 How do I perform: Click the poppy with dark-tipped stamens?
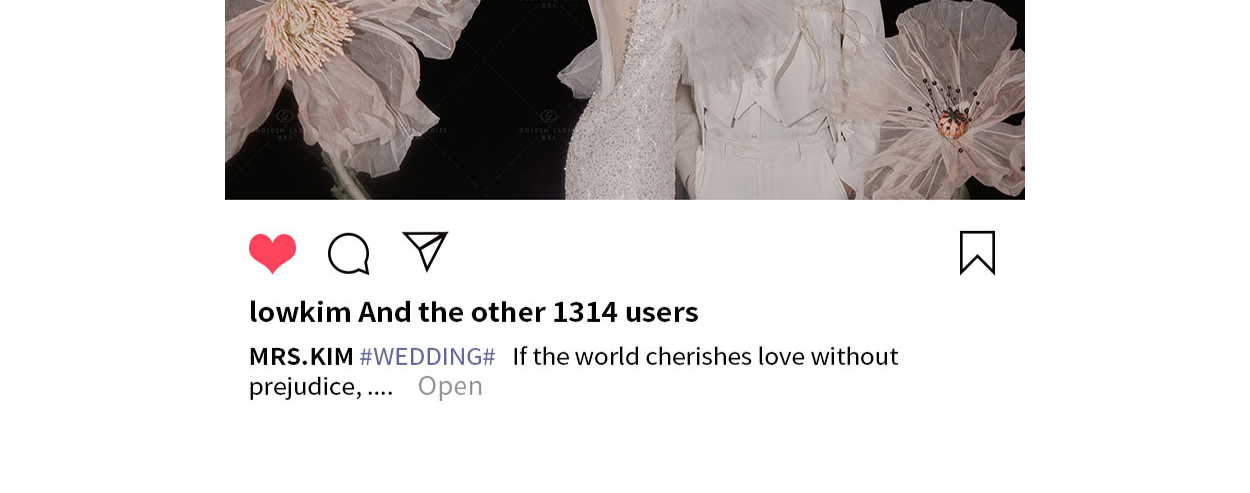(x=945, y=110)
